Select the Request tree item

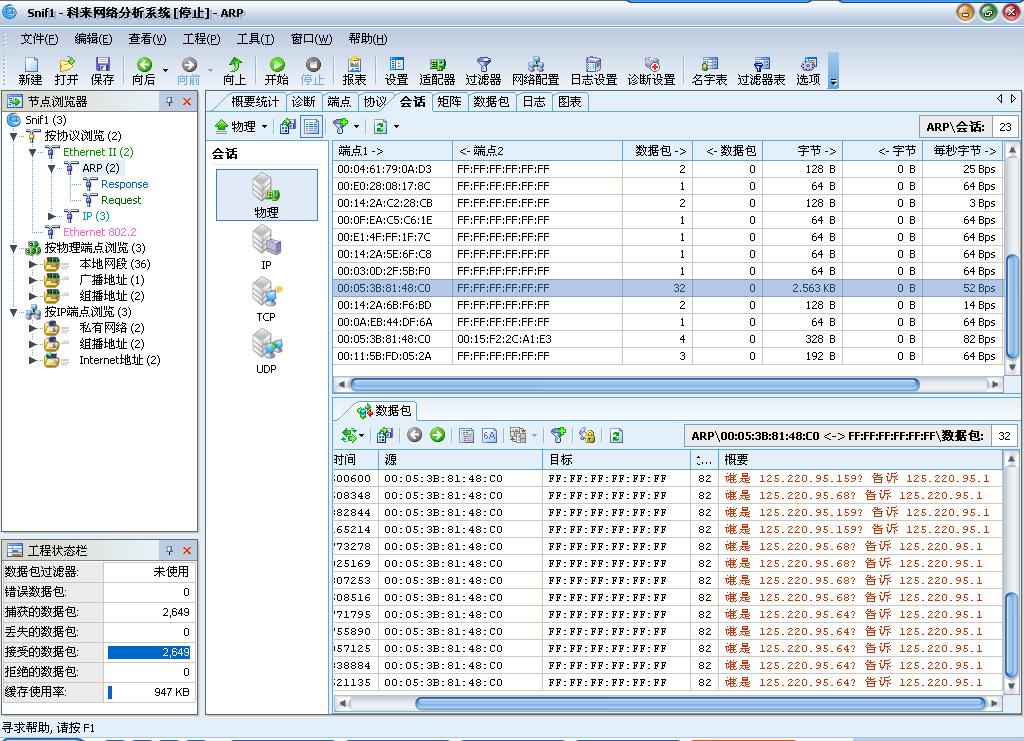click(x=121, y=200)
